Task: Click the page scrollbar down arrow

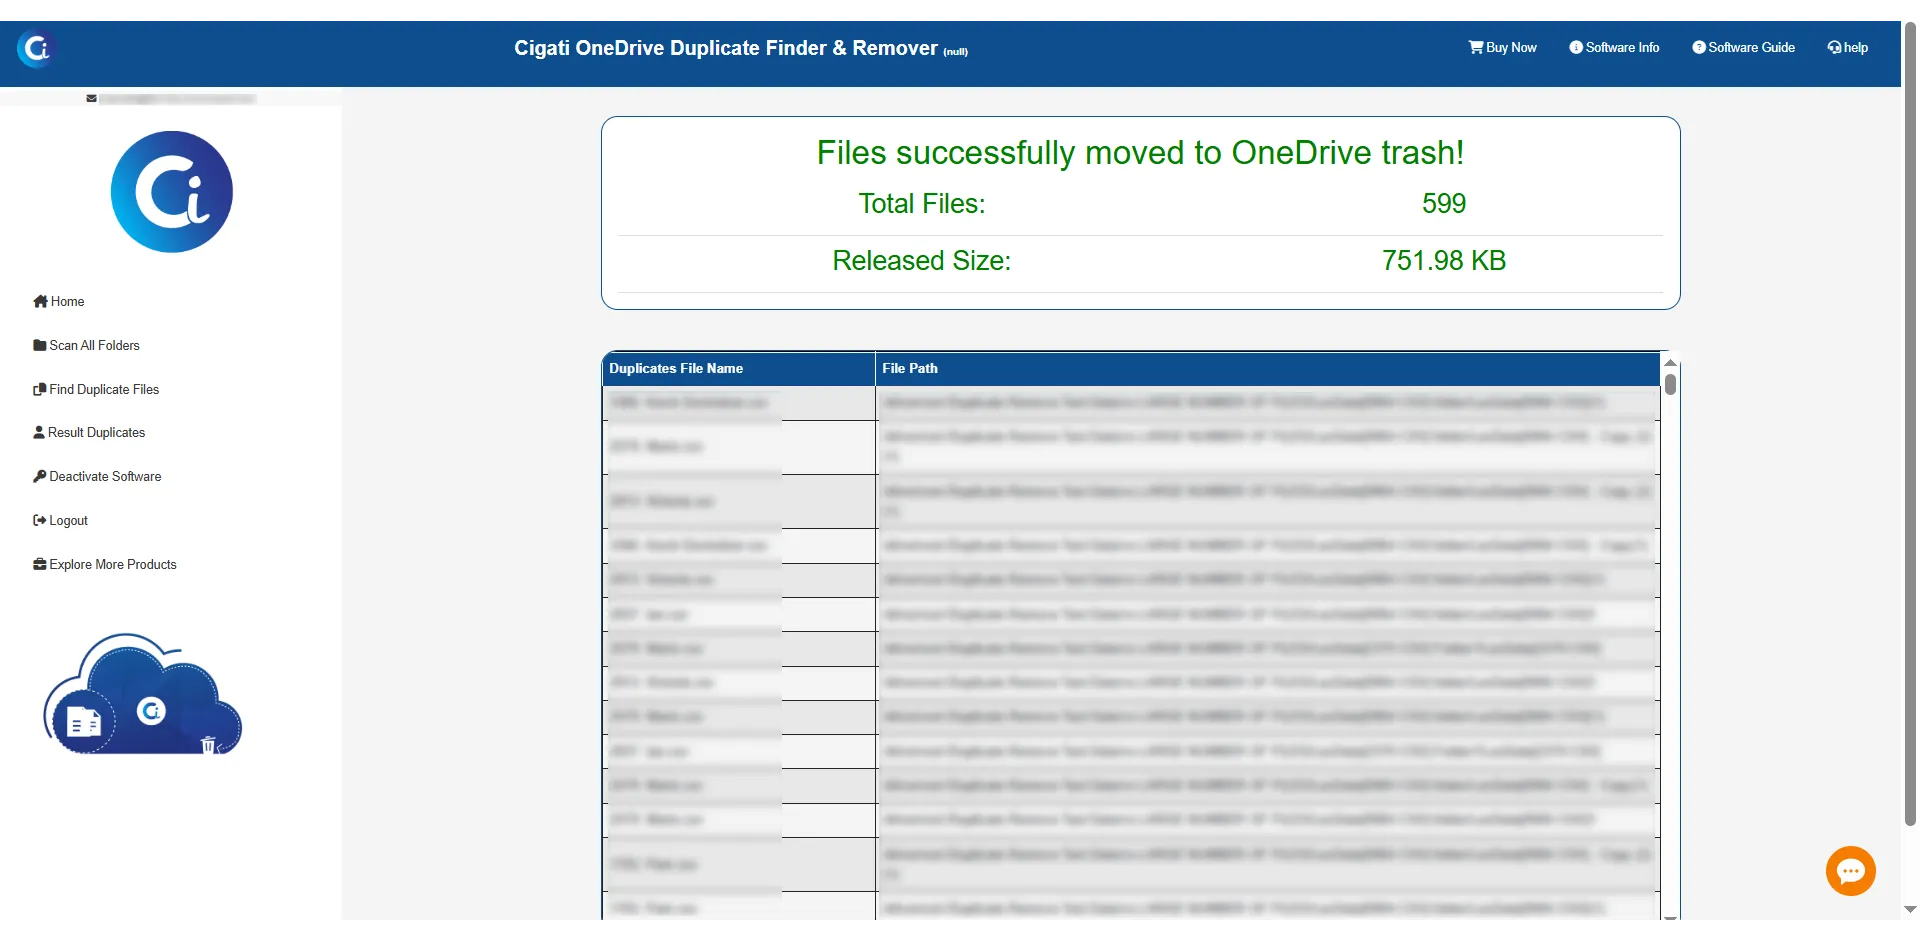Action: (1910, 910)
